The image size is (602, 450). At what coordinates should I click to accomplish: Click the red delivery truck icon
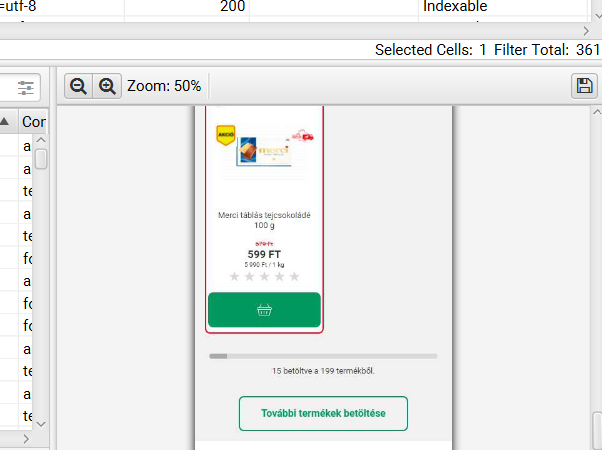tap(303, 136)
